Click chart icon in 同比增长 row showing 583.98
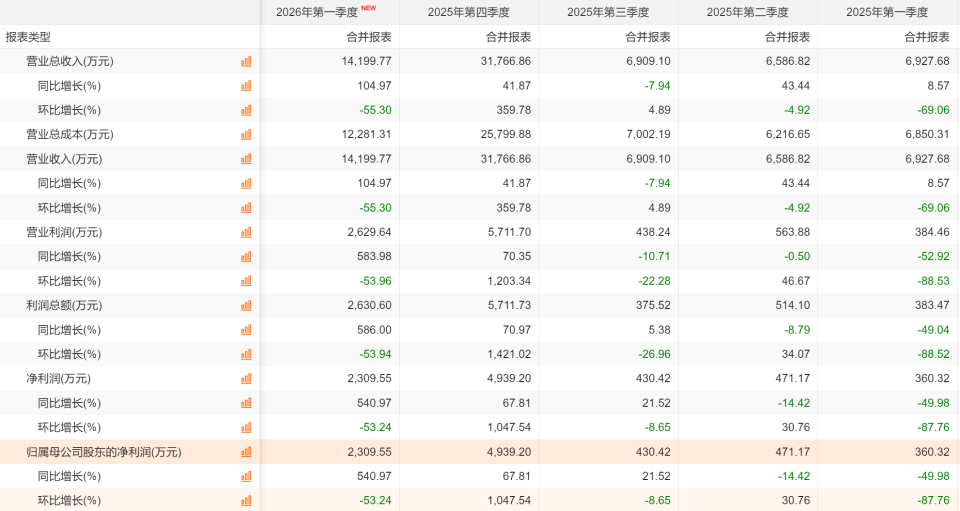960x511 pixels. coord(246,256)
